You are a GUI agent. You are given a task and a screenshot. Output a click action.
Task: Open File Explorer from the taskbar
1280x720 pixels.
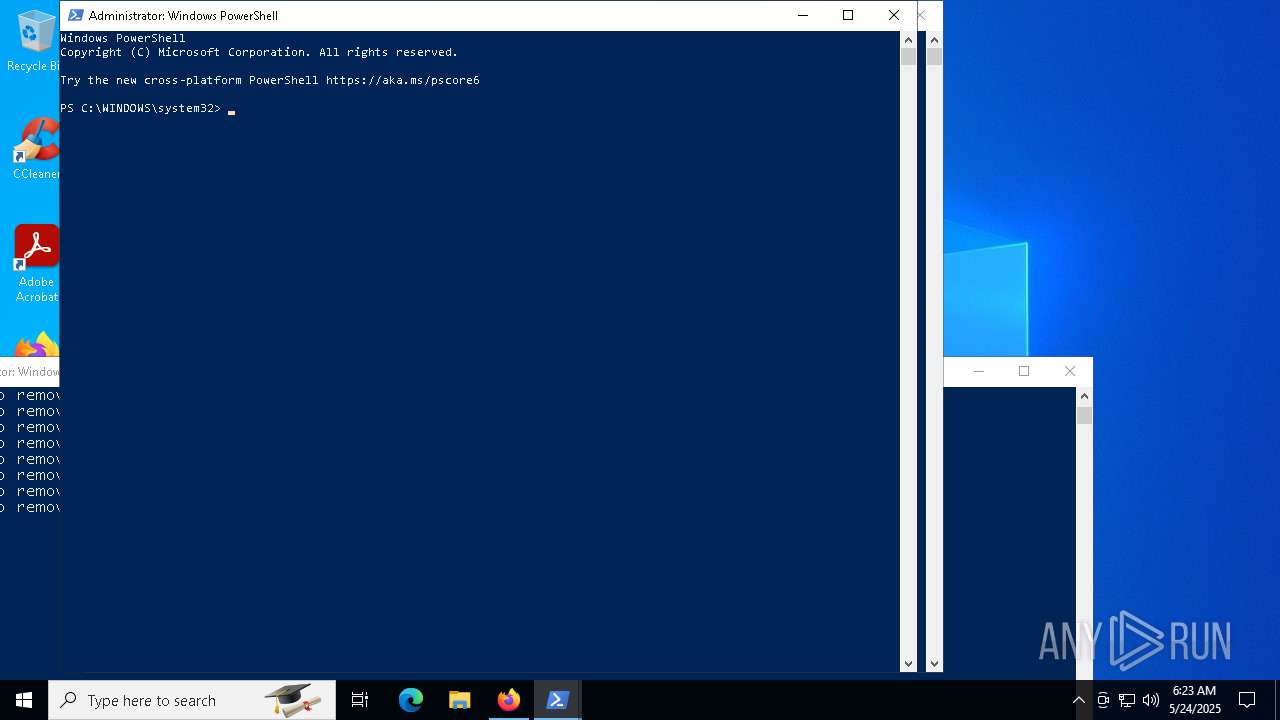click(460, 700)
